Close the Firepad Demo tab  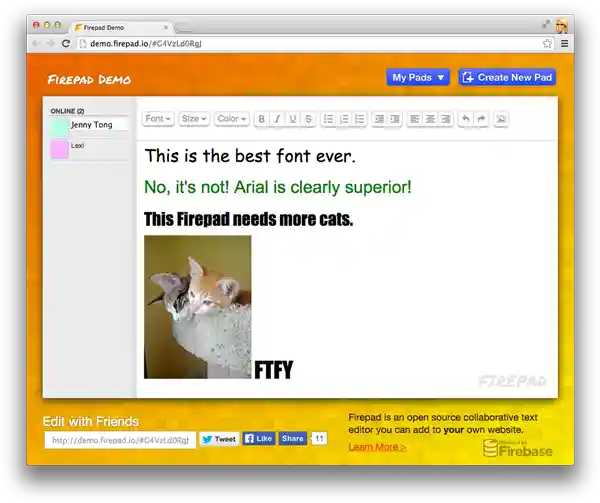pyautogui.click(x=166, y=28)
